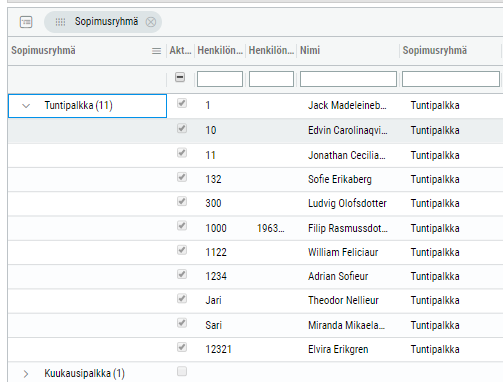Screen dimensions: 503x382
Task: Click the Akt... column header
Action: click(180, 50)
